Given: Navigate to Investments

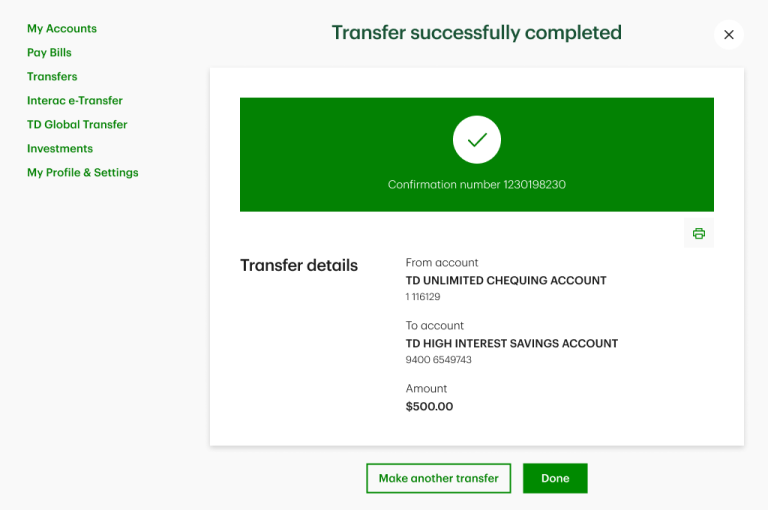Looking at the screenshot, I should (x=60, y=148).
